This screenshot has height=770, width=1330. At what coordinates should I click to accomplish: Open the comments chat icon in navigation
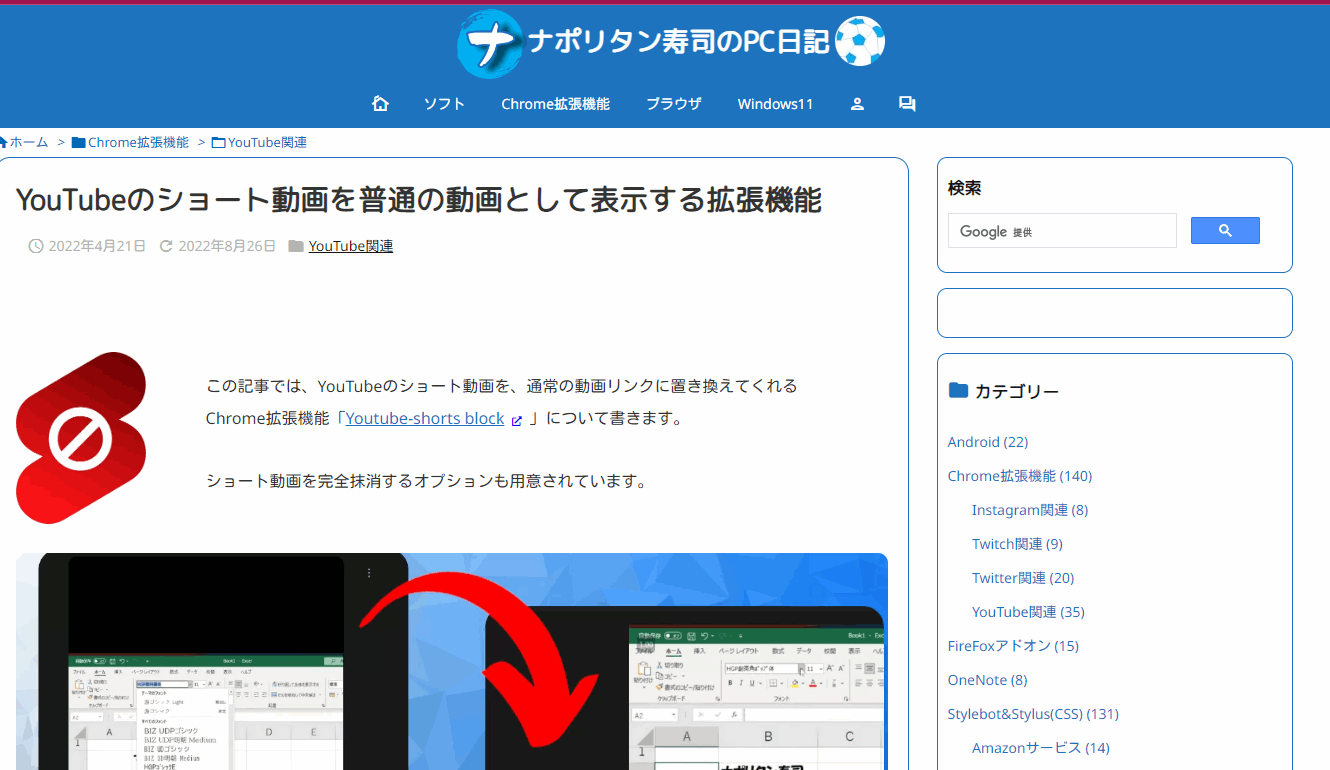[907, 103]
